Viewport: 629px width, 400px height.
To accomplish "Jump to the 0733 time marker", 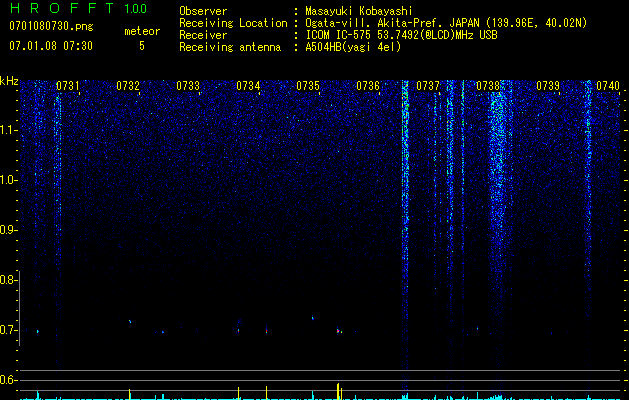I will 188,86.
